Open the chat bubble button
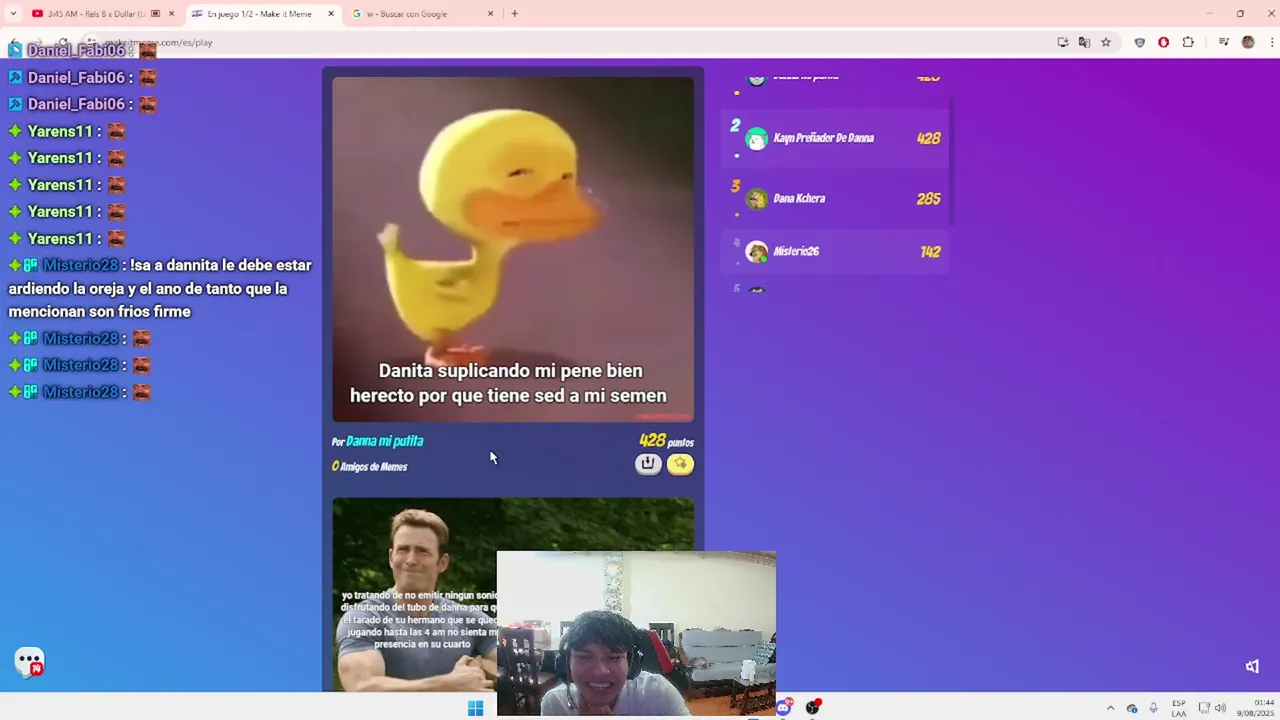The width and height of the screenshot is (1280, 720). tap(29, 661)
